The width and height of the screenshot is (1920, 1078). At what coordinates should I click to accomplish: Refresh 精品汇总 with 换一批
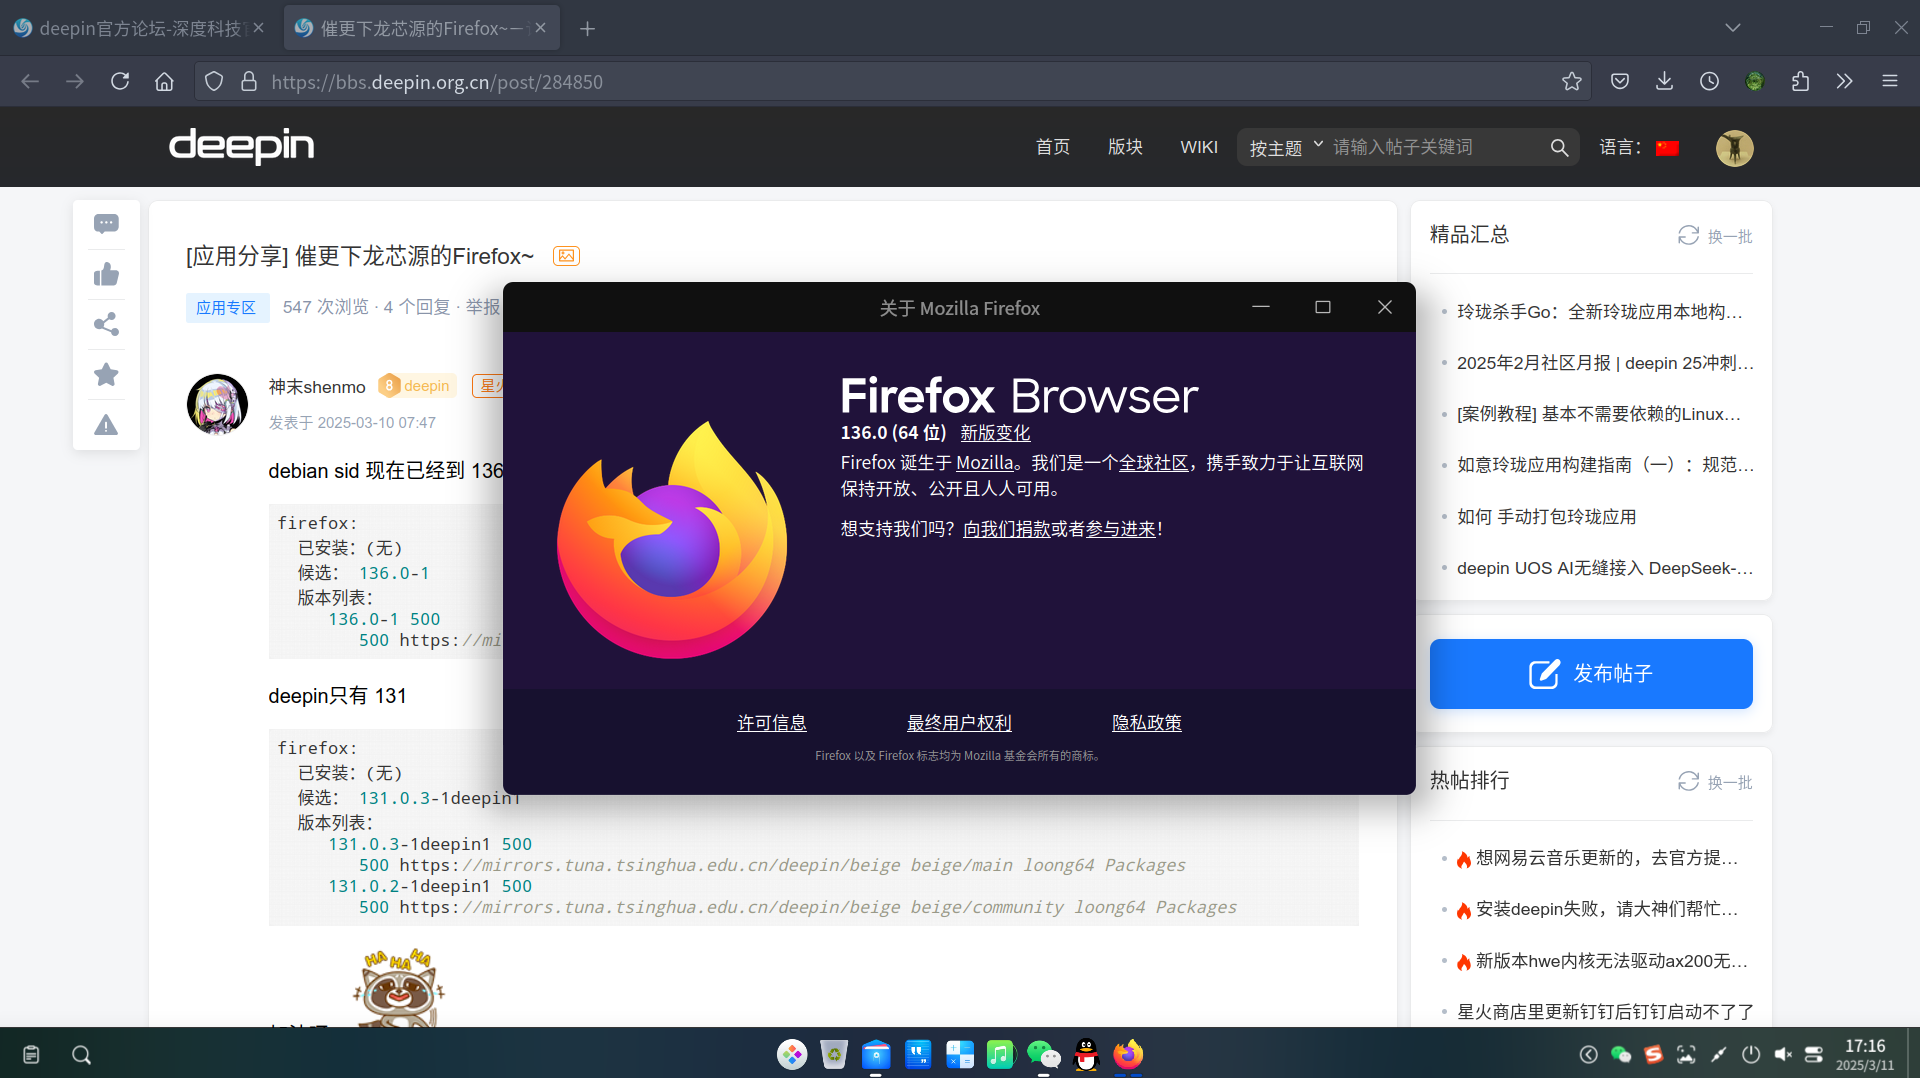(1715, 236)
